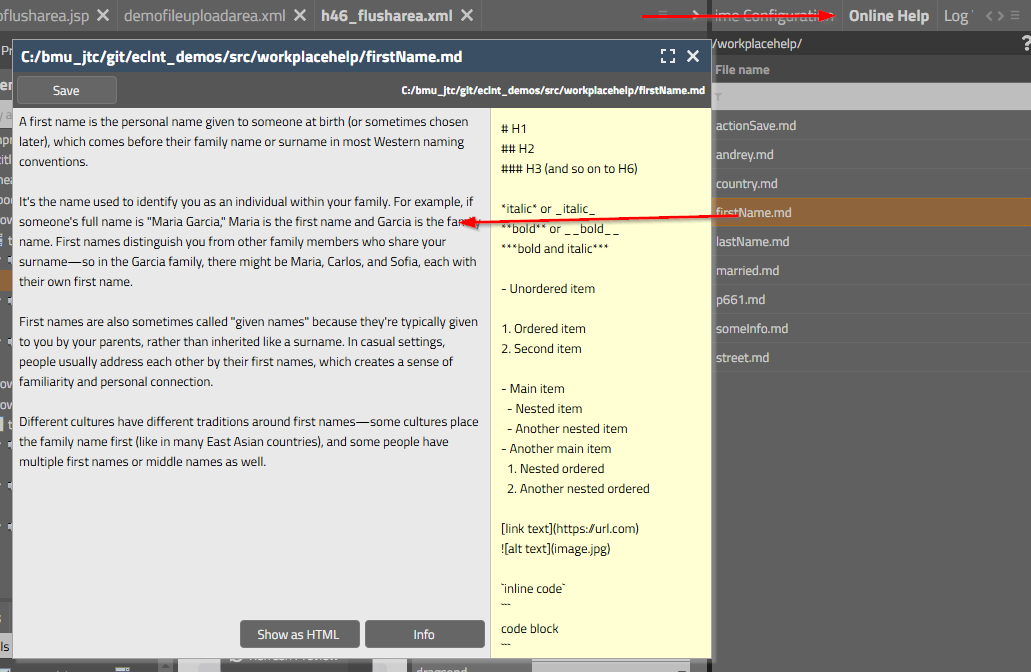The image size is (1031, 672).
Task: Switch to the Online Help tab
Action: point(888,15)
